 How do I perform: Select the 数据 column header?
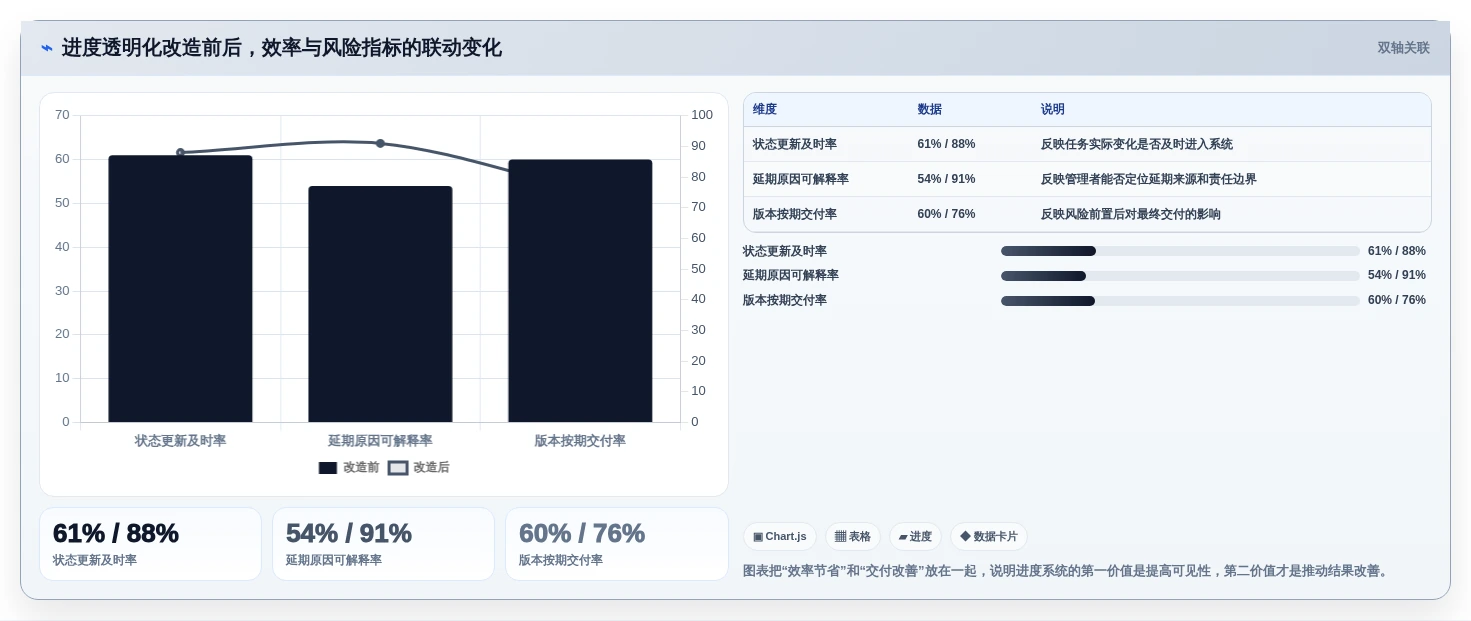click(930, 109)
